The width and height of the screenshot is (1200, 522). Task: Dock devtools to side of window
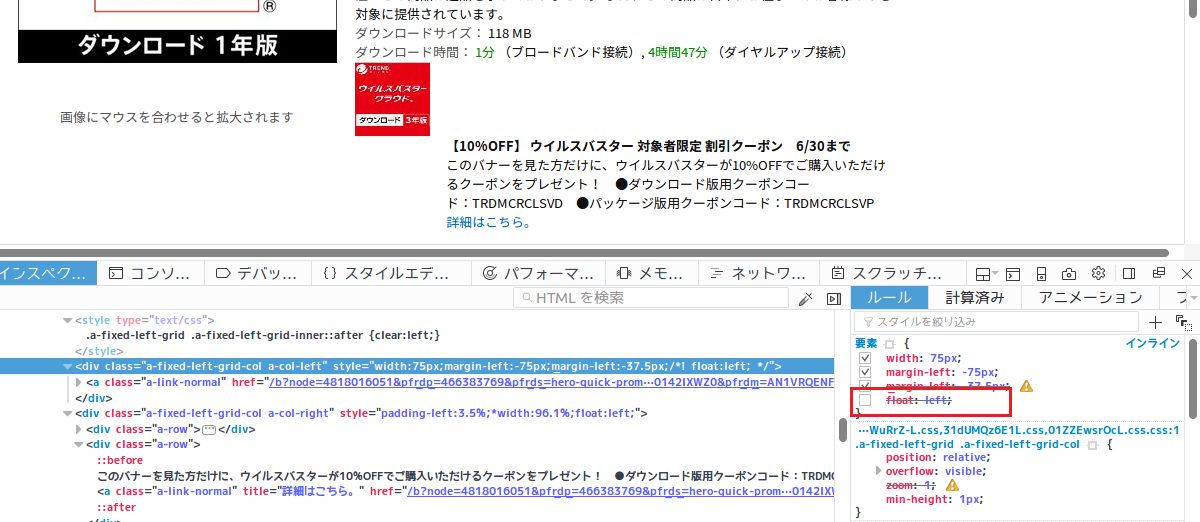[1129, 273]
